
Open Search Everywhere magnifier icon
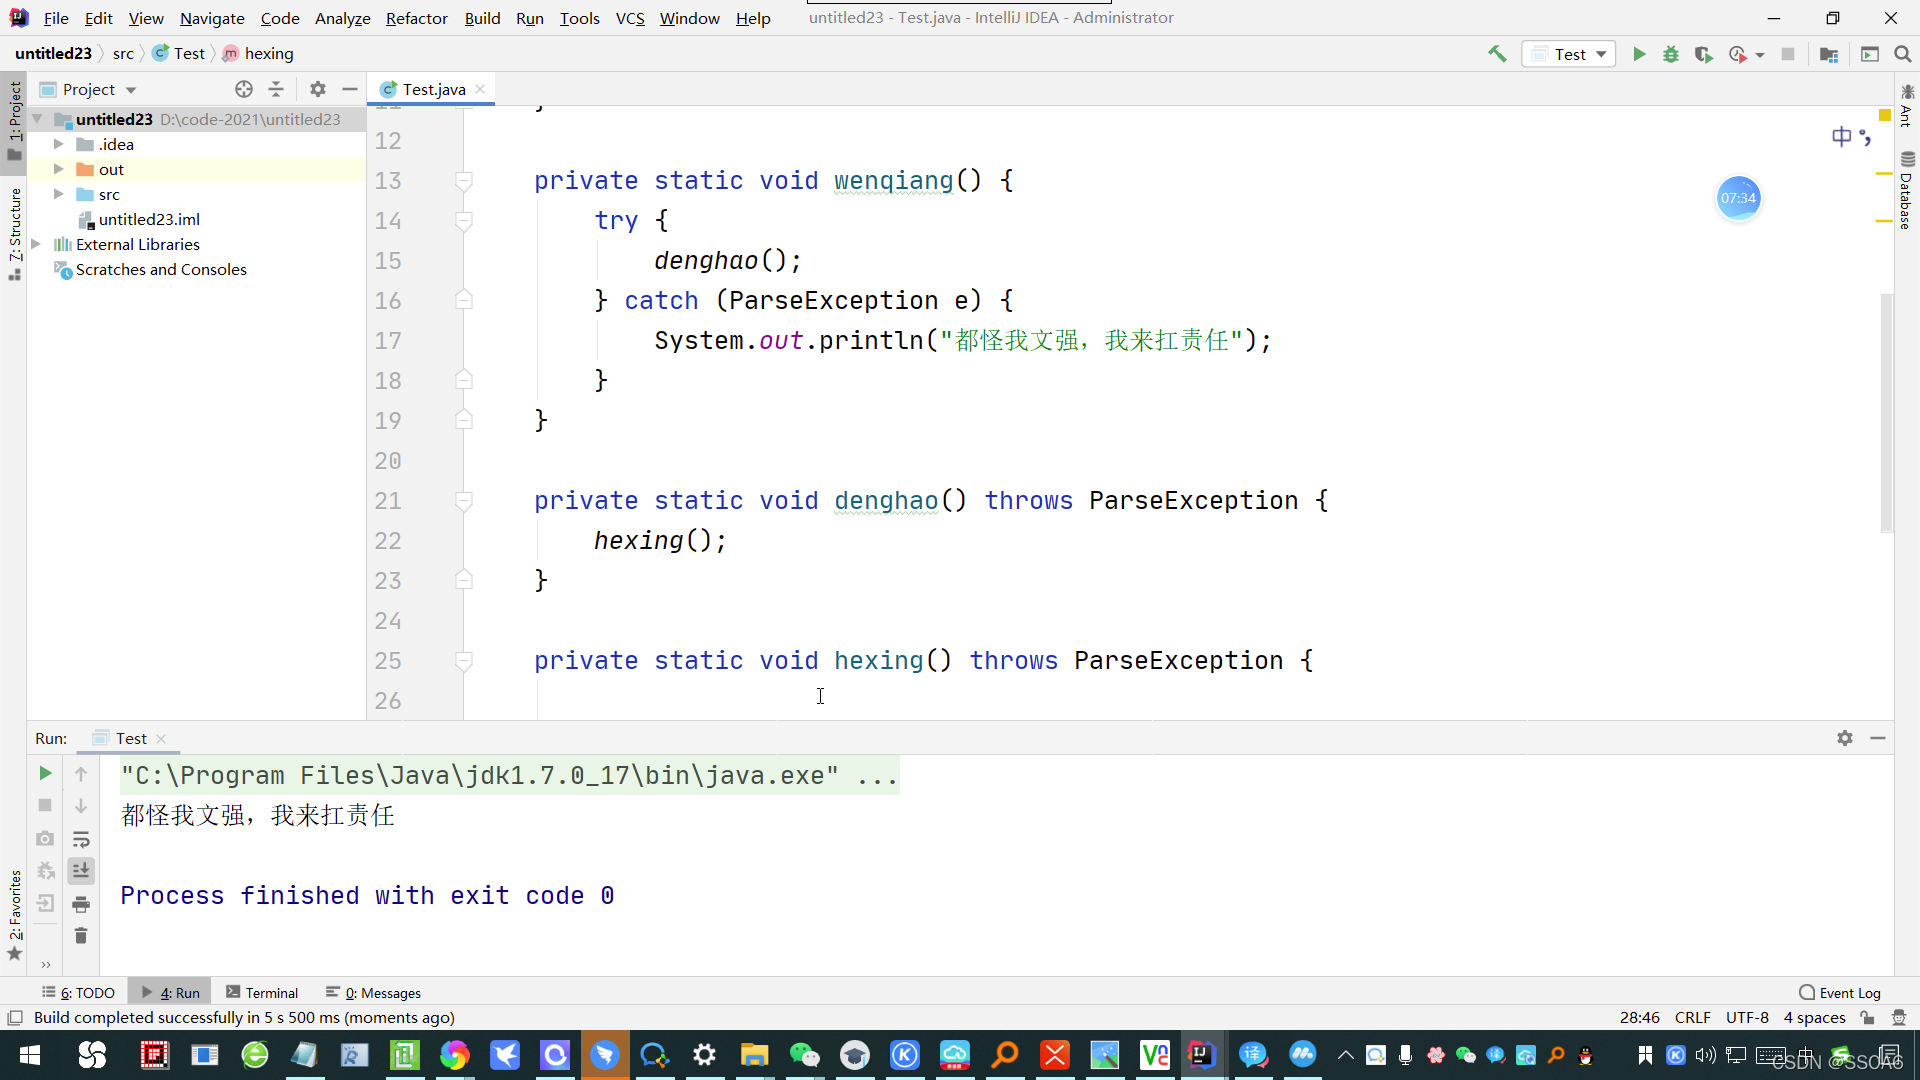[x=1903, y=54]
